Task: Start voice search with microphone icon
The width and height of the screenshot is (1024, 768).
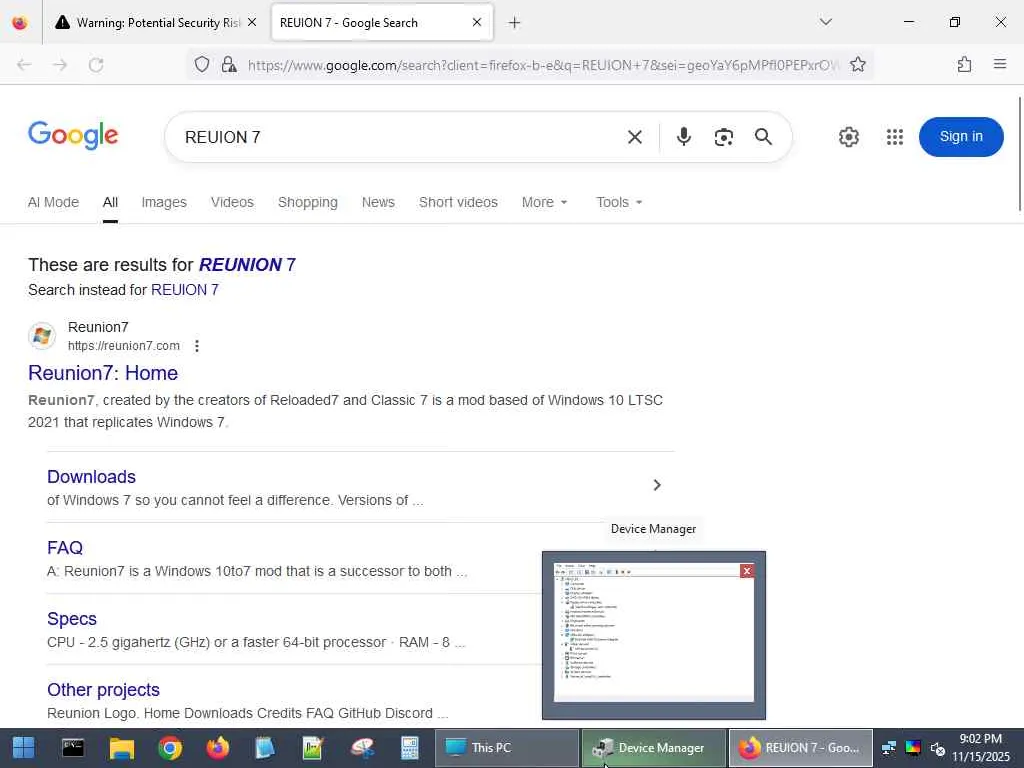Action: (684, 136)
